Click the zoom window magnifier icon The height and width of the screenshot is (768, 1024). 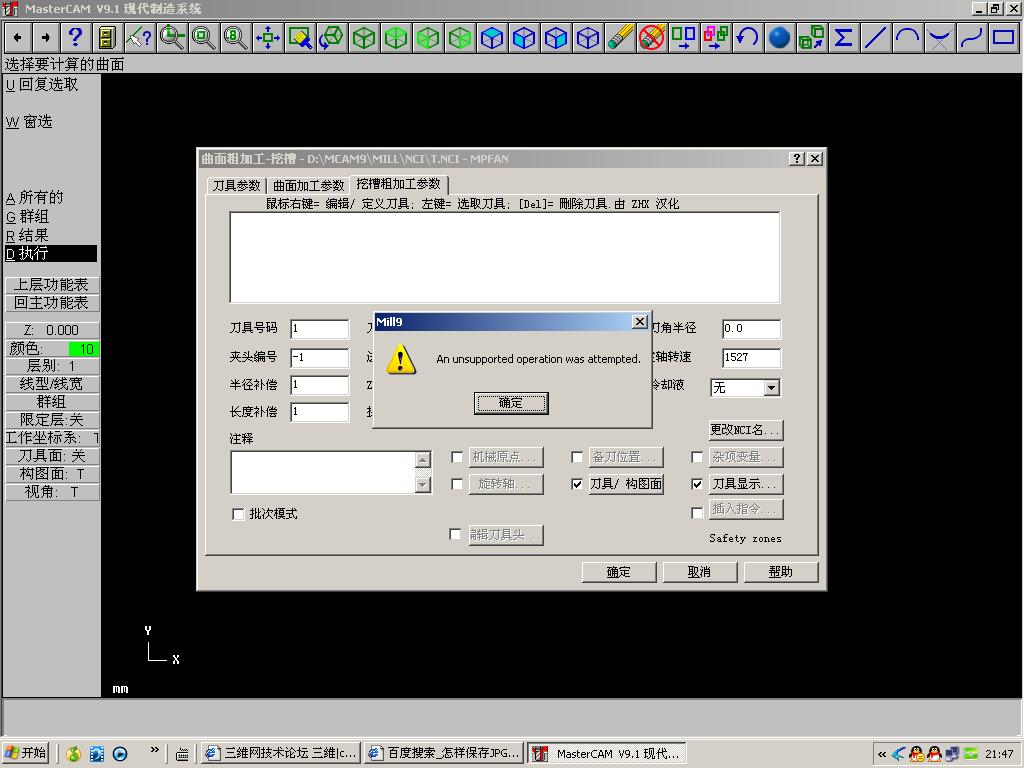(x=204, y=38)
